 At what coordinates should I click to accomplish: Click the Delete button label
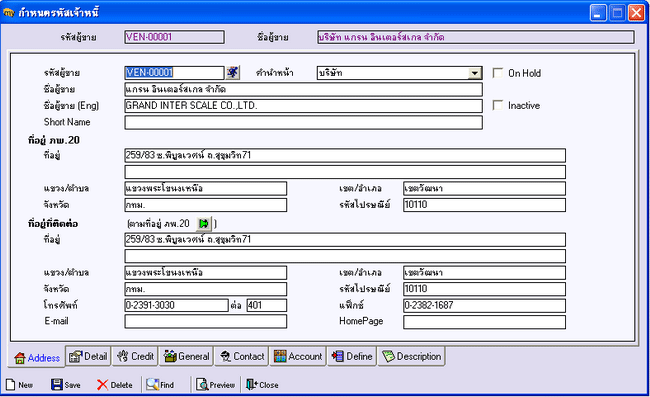tap(121, 385)
